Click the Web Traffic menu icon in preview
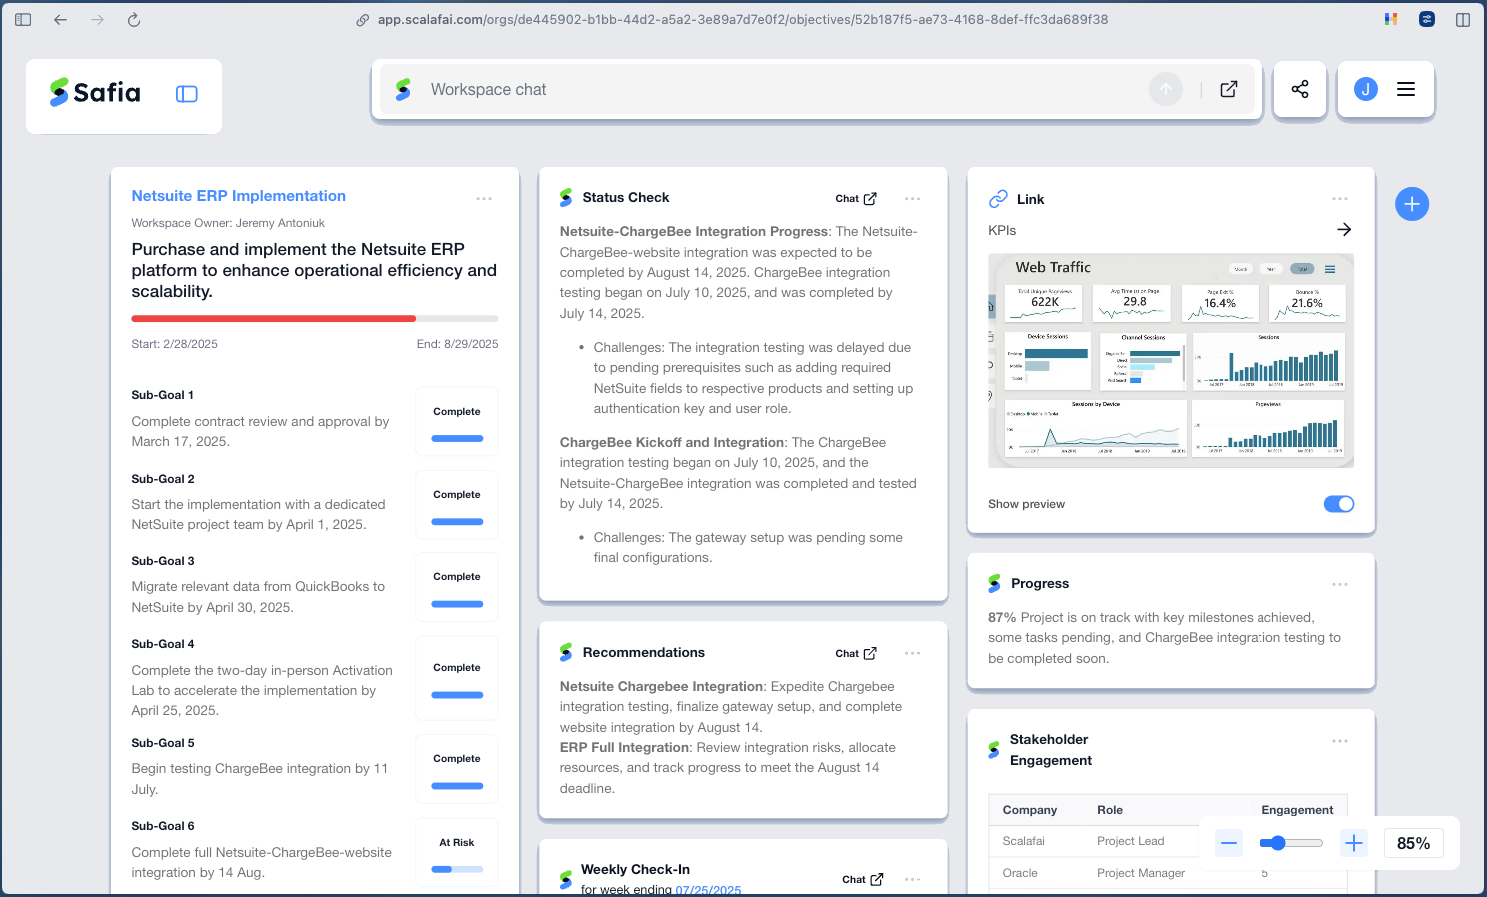This screenshot has width=1487, height=897. coord(1330,269)
